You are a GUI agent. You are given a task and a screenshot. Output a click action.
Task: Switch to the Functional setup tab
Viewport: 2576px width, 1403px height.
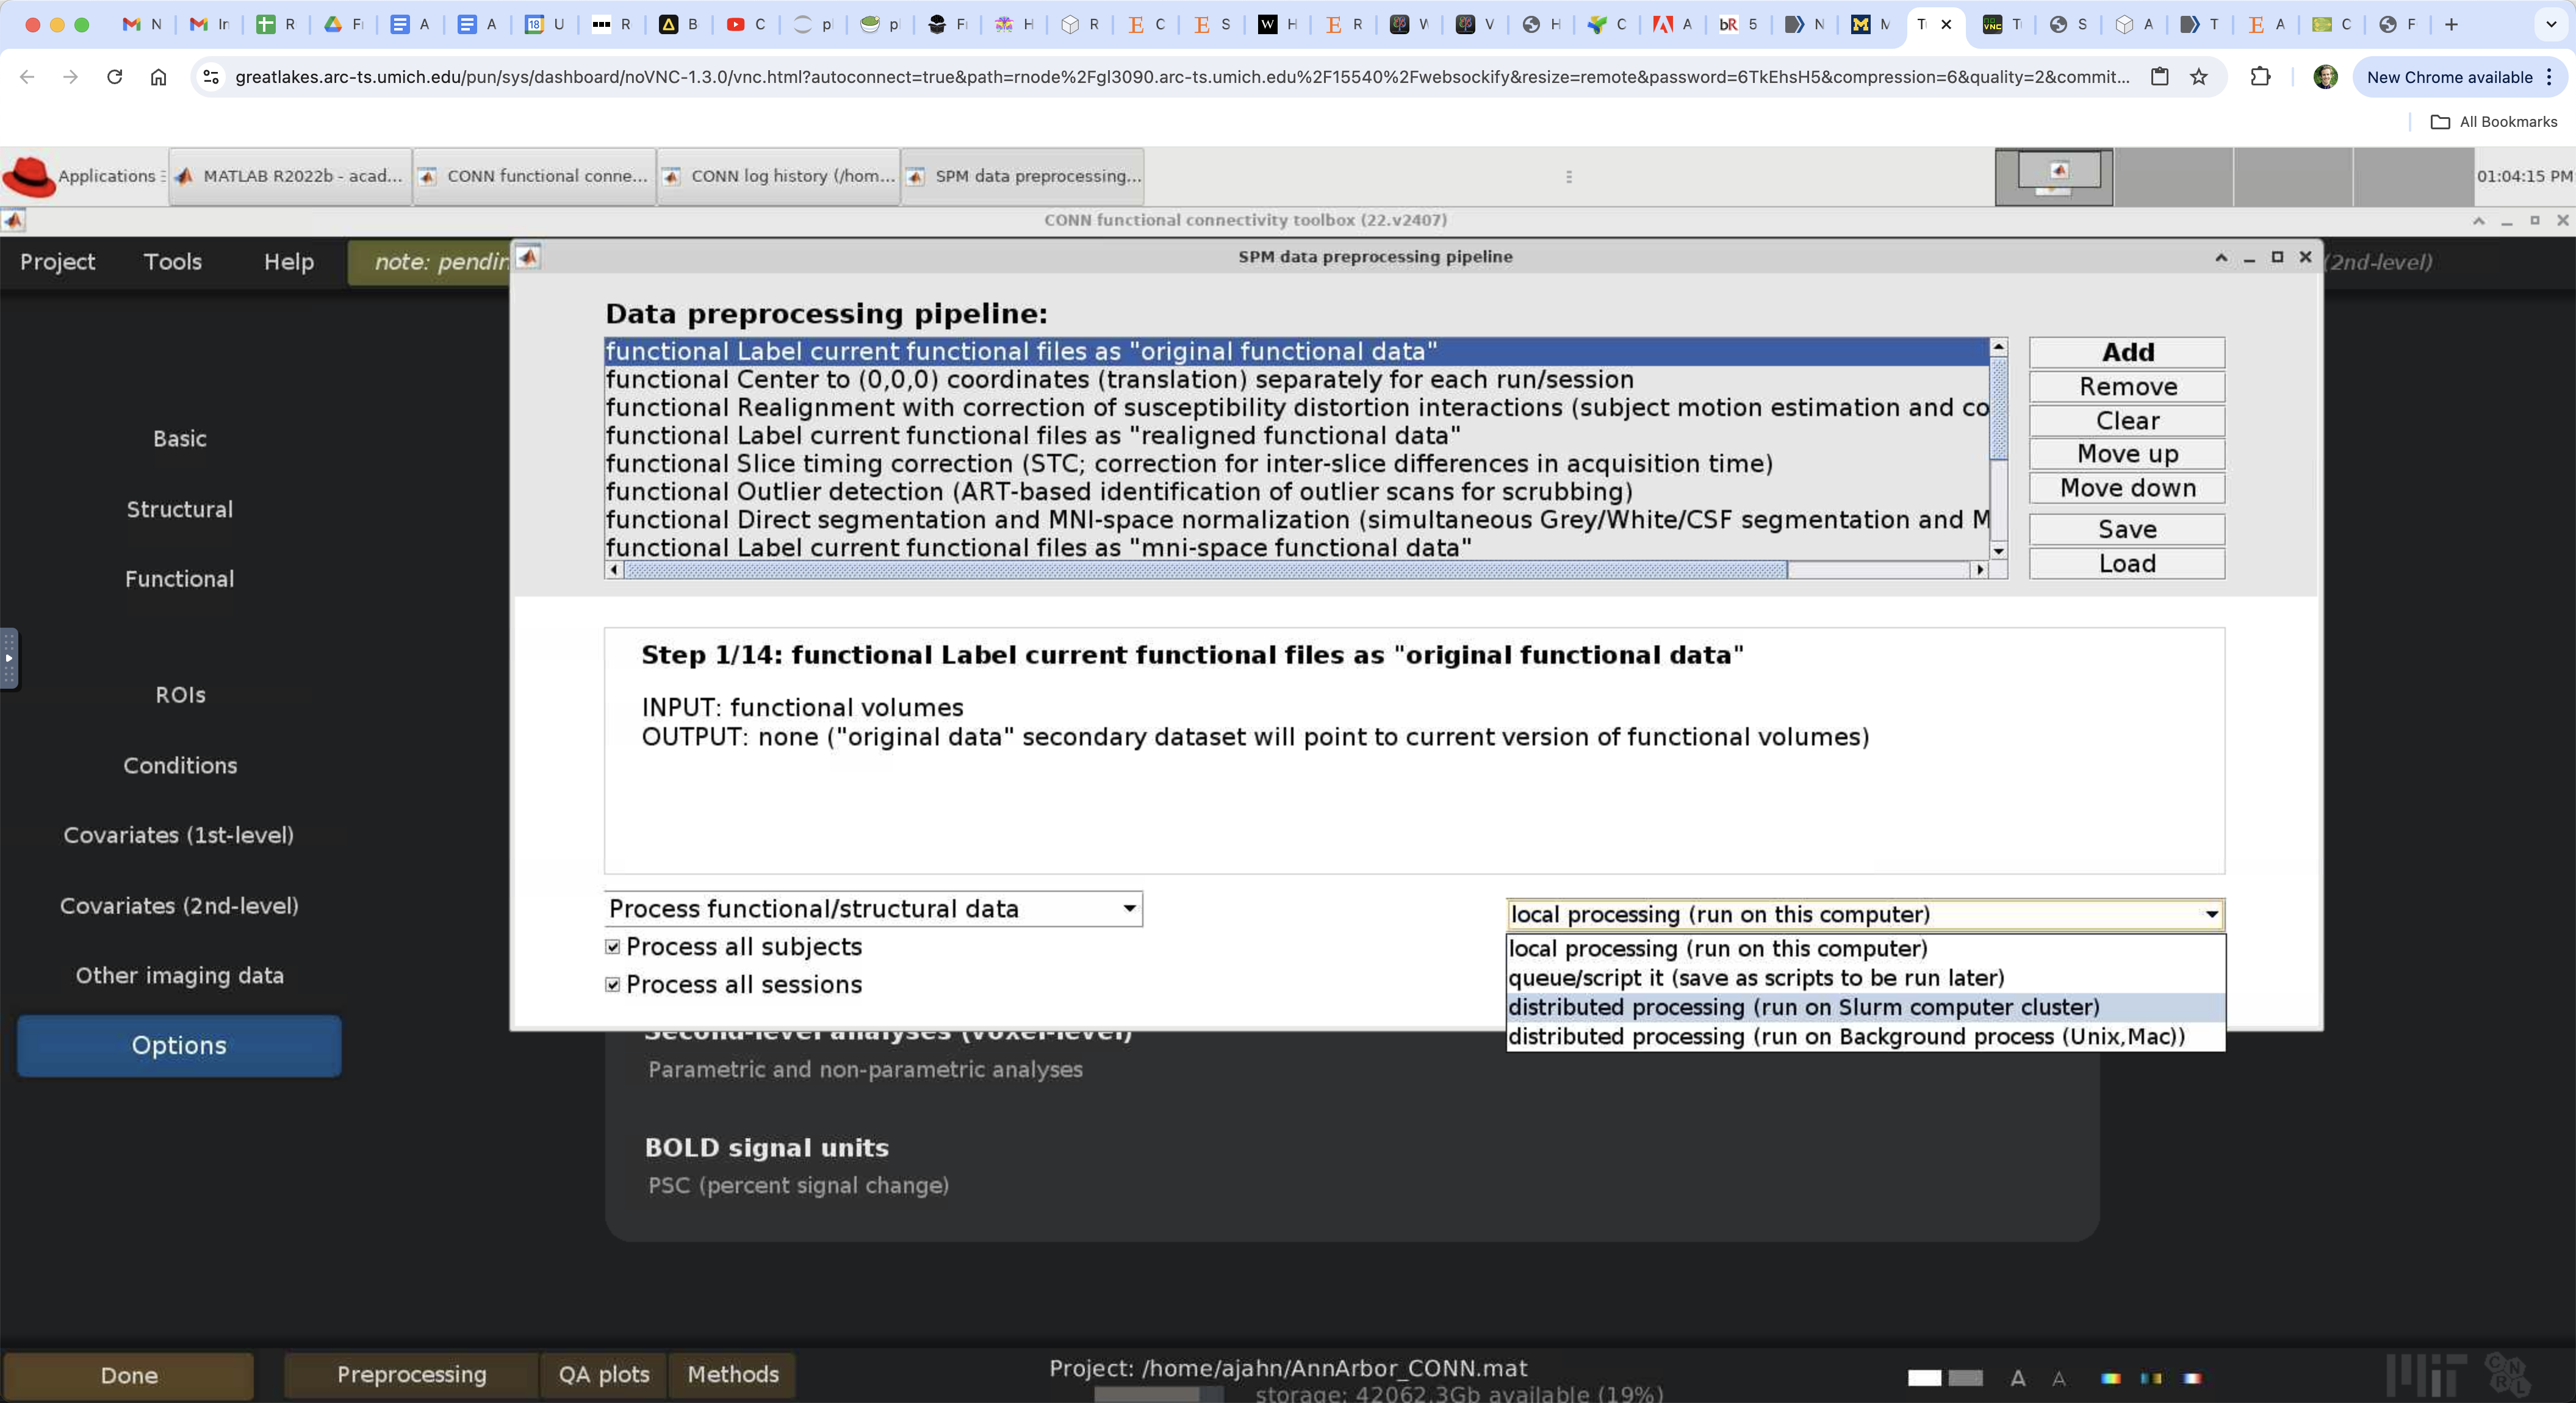[x=180, y=579]
